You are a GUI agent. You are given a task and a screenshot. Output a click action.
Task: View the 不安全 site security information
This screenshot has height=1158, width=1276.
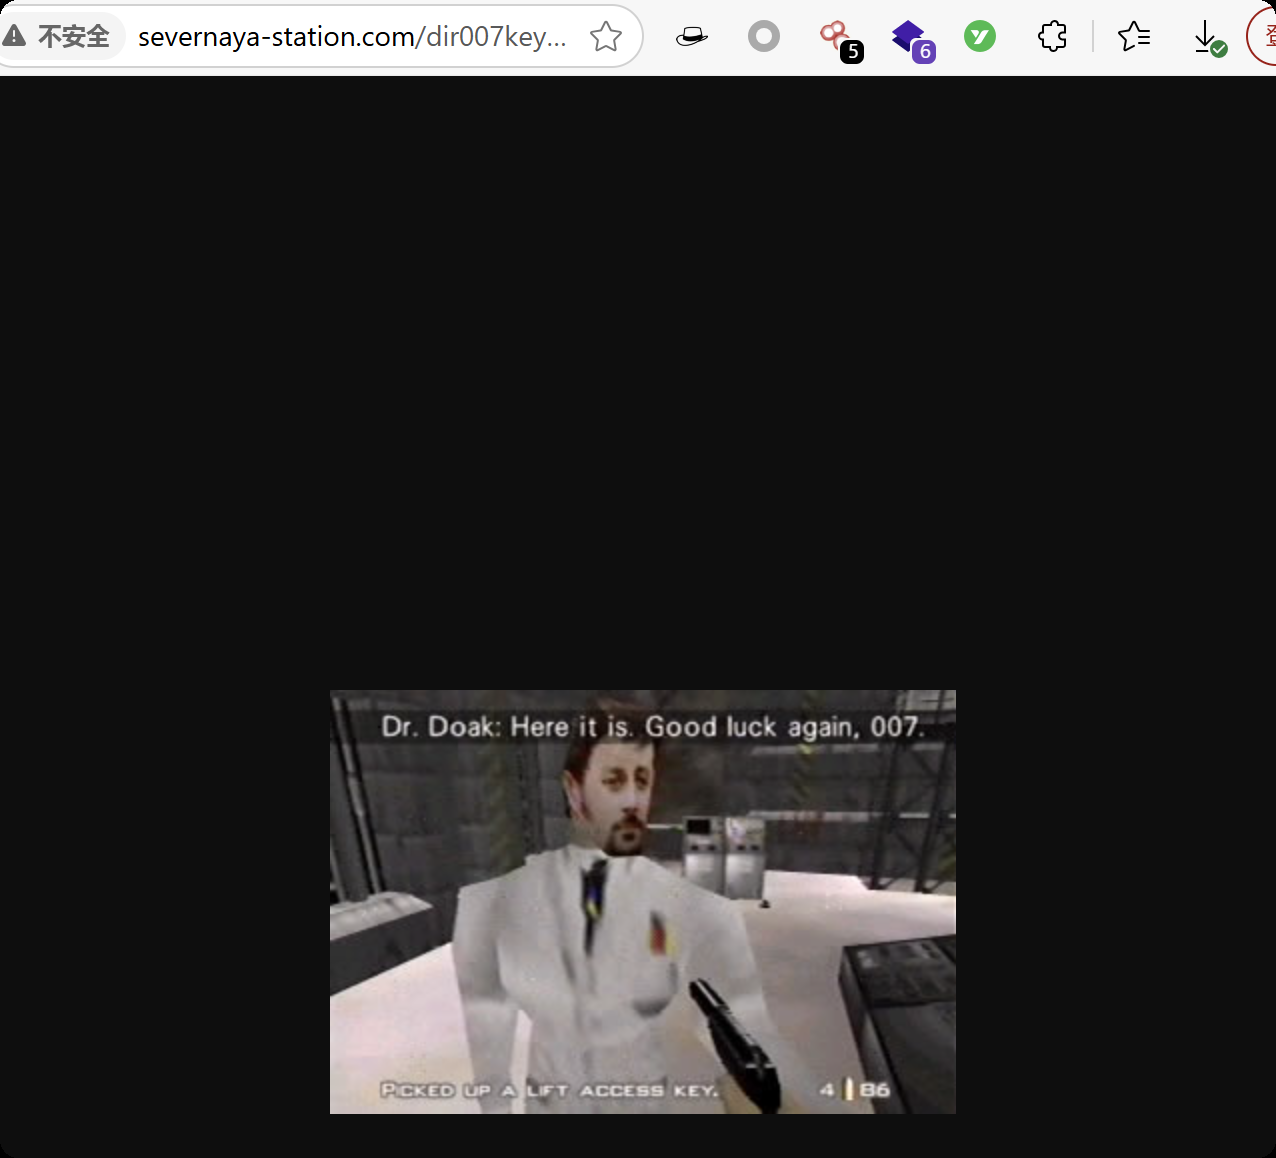(x=62, y=34)
